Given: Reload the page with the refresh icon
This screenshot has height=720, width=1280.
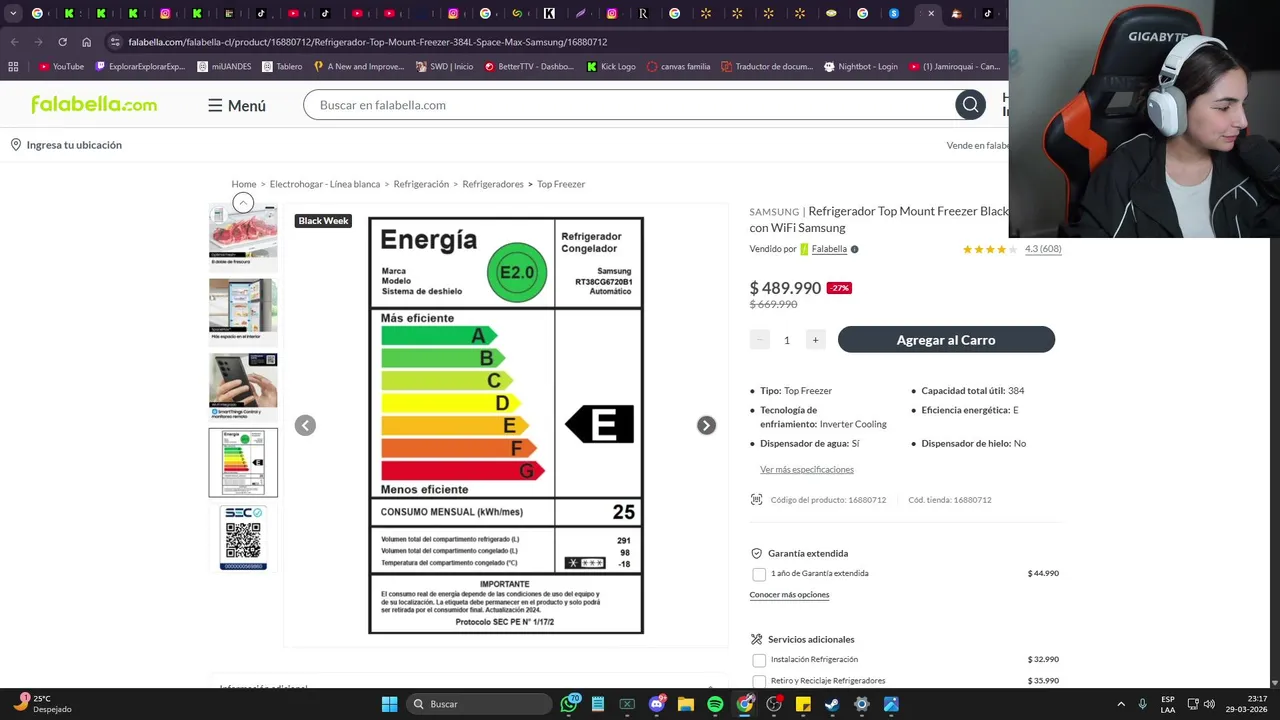Looking at the screenshot, I should pos(62,42).
